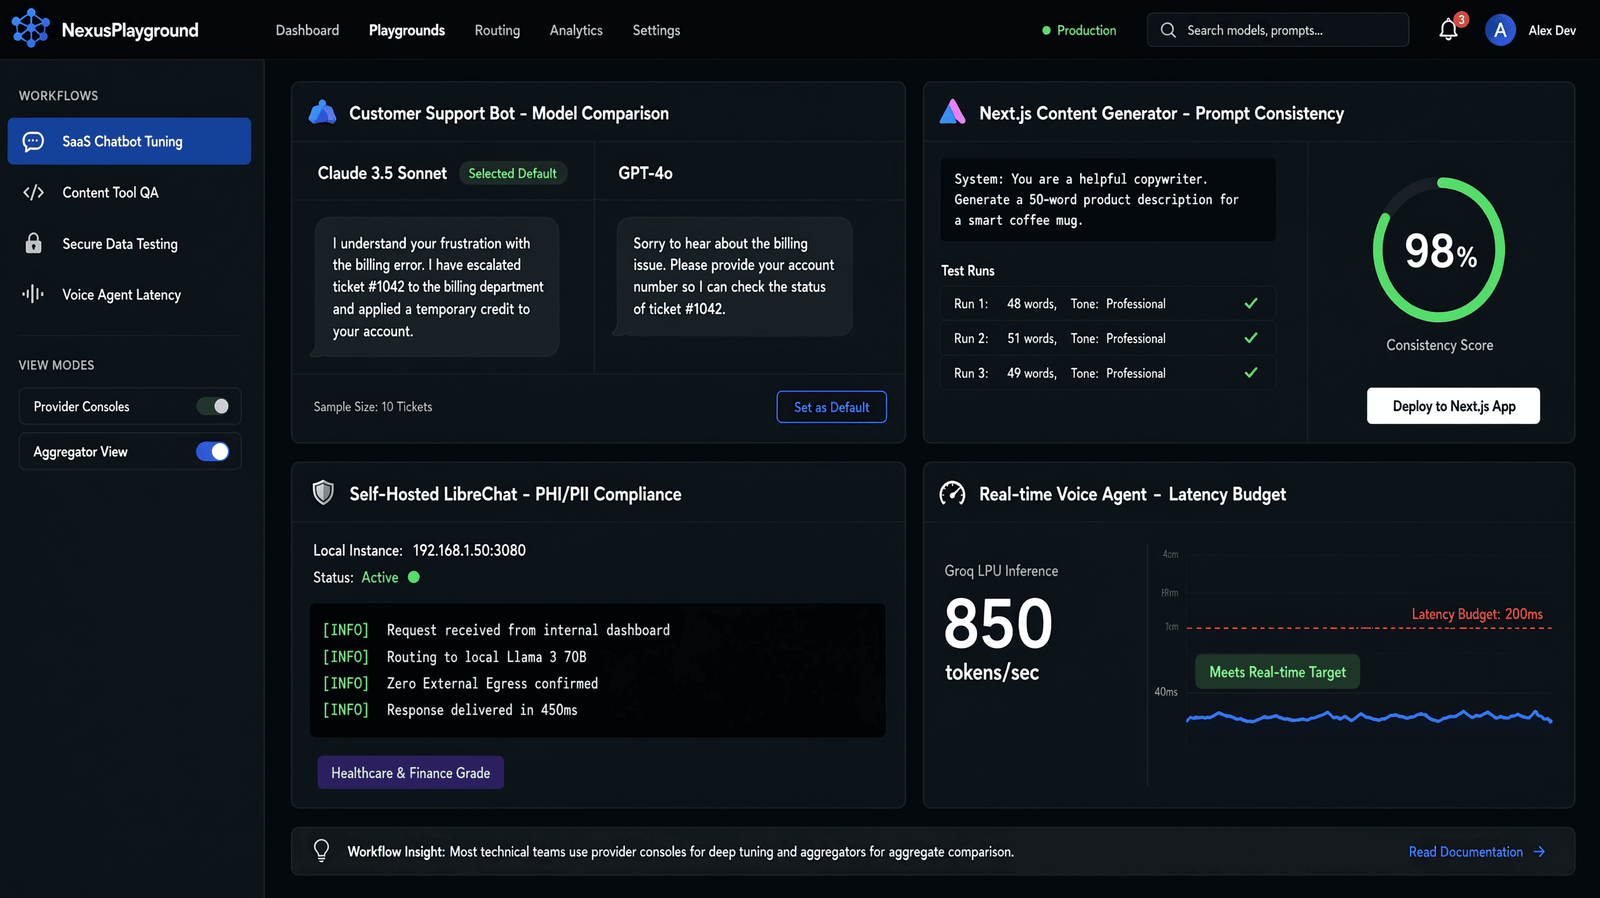Image resolution: width=1600 pixels, height=898 pixels.
Task: Select SaaS Chatbot Tuning workflow
Action: [129, 141]
